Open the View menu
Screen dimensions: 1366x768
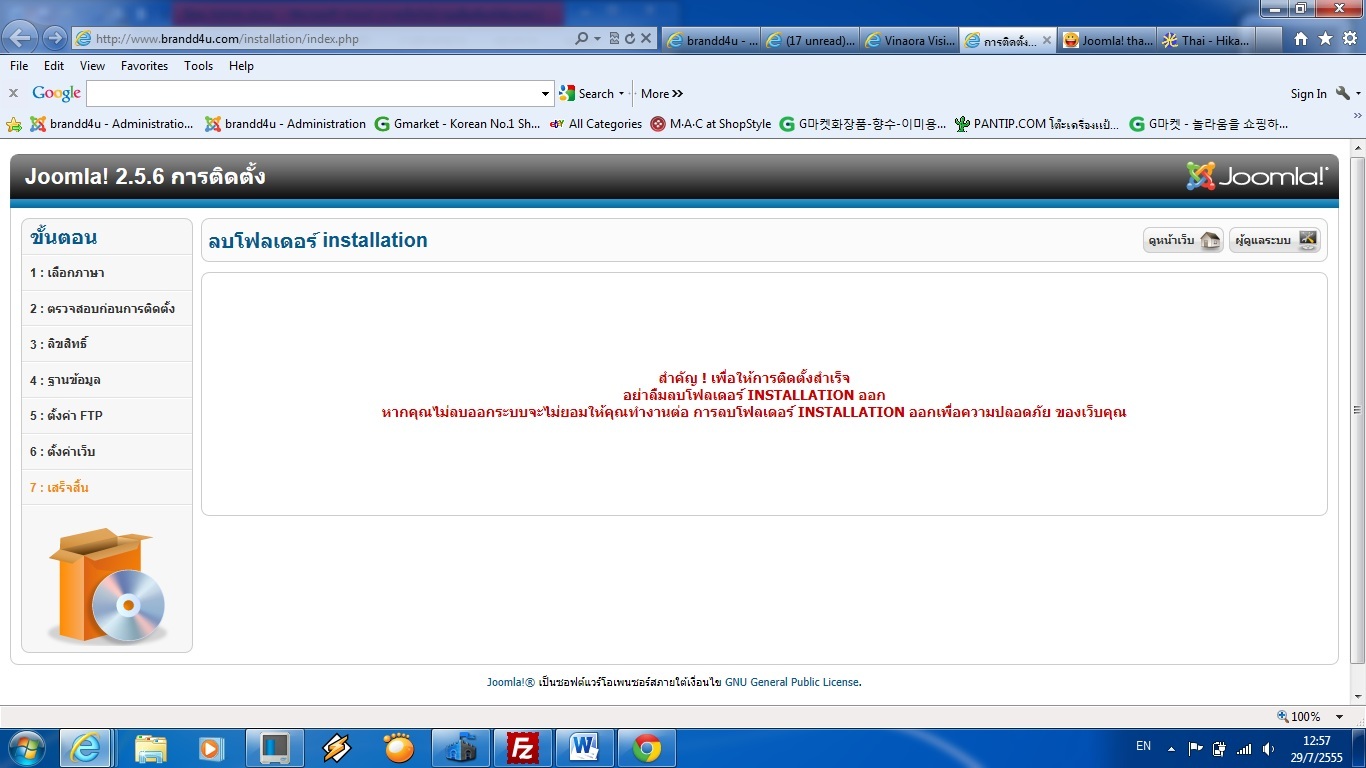pyautogui.click(x=92, y=66)
